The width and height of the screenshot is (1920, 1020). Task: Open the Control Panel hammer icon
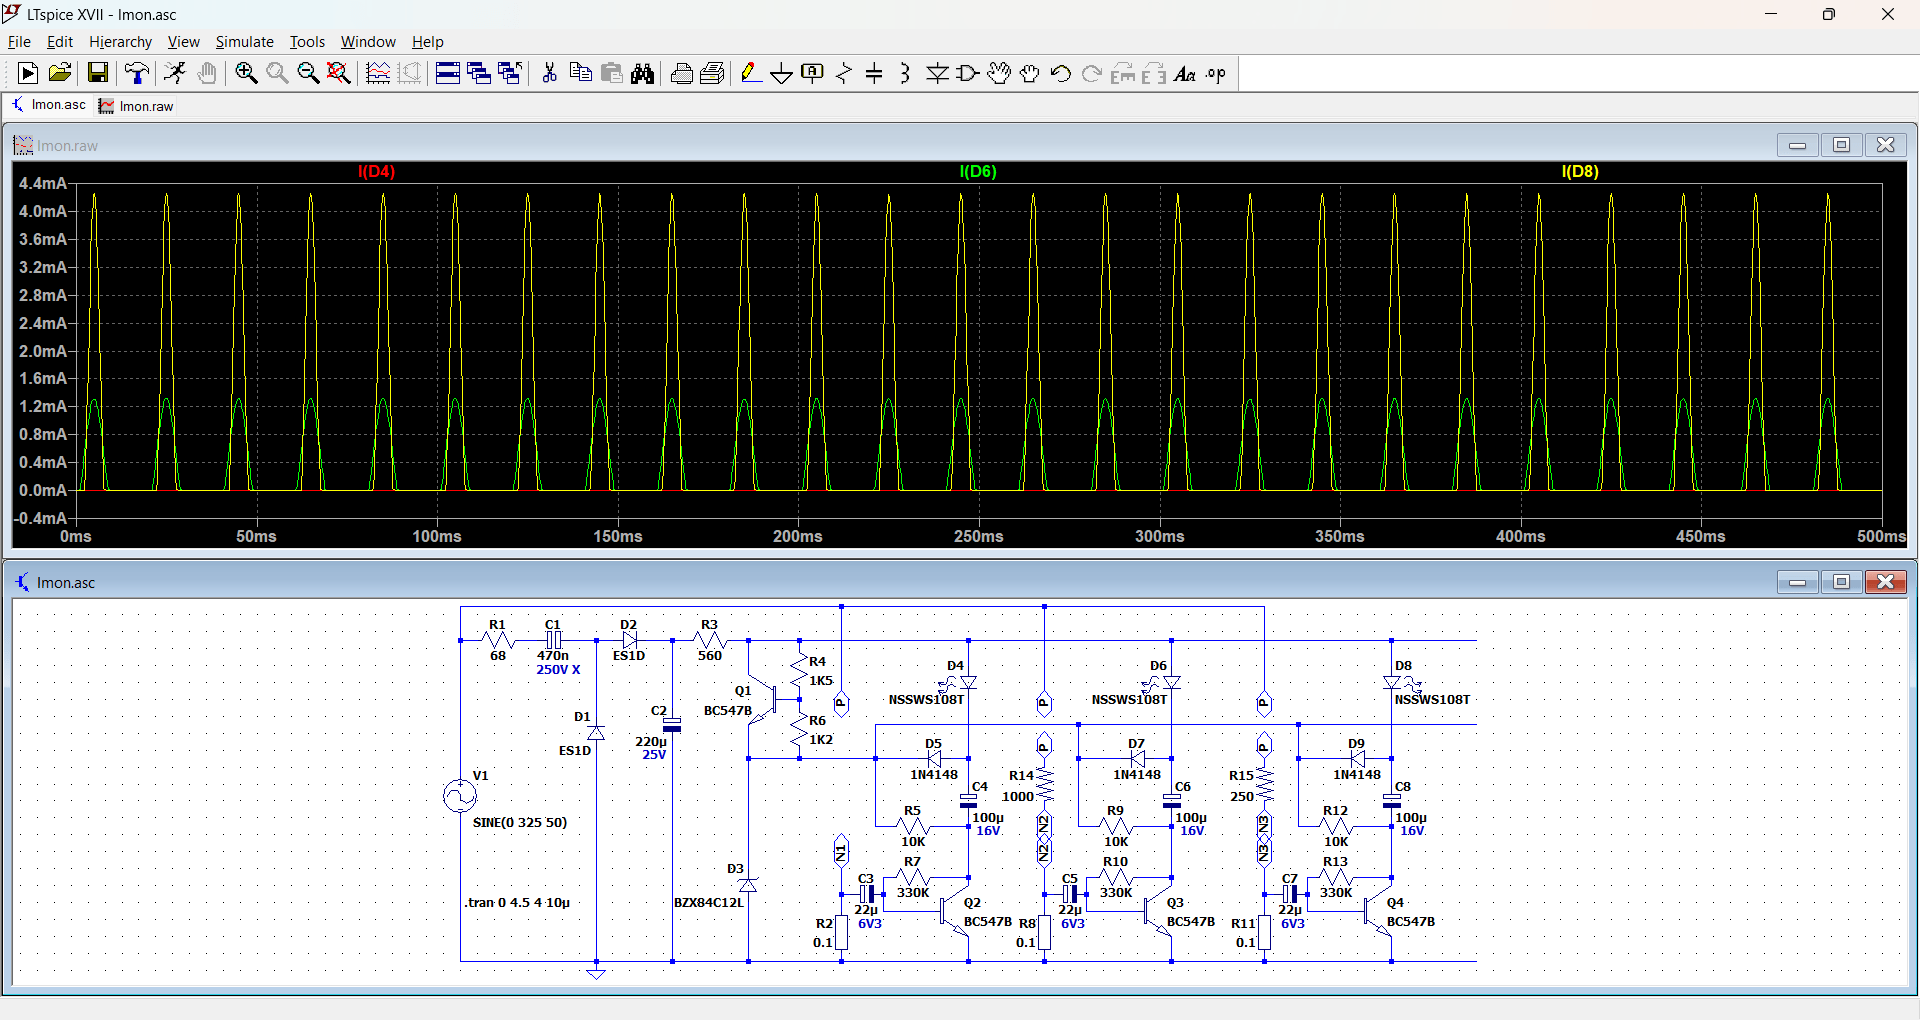click(x=137, y=73)
